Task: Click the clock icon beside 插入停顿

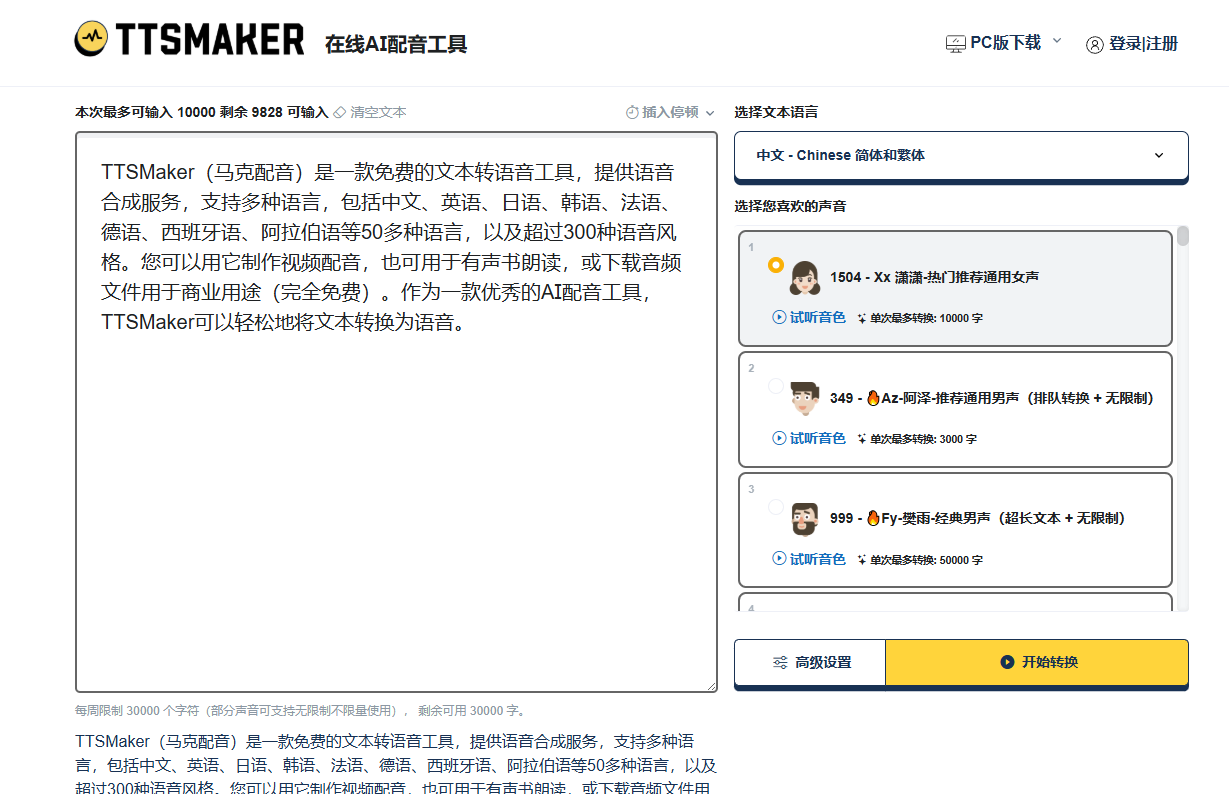Action: [x=632, y=112]
